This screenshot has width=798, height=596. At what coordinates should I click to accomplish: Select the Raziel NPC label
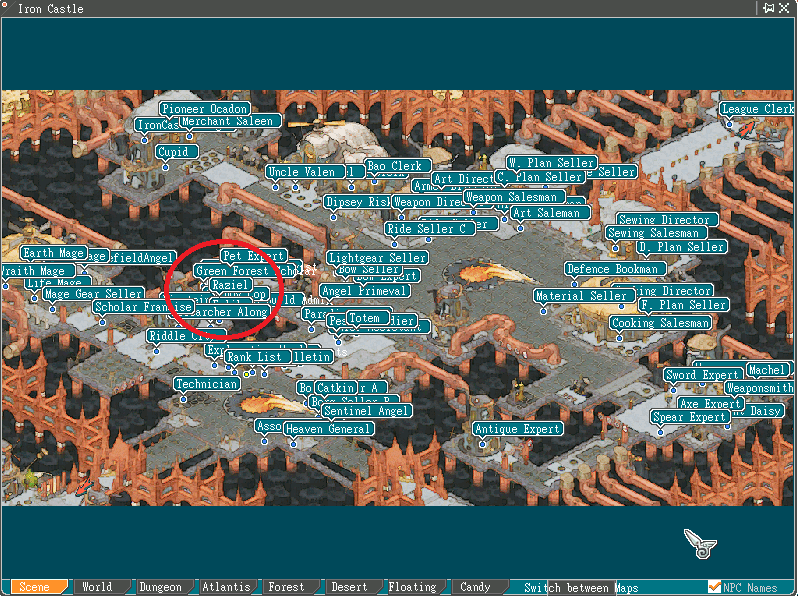click(230, 285)
